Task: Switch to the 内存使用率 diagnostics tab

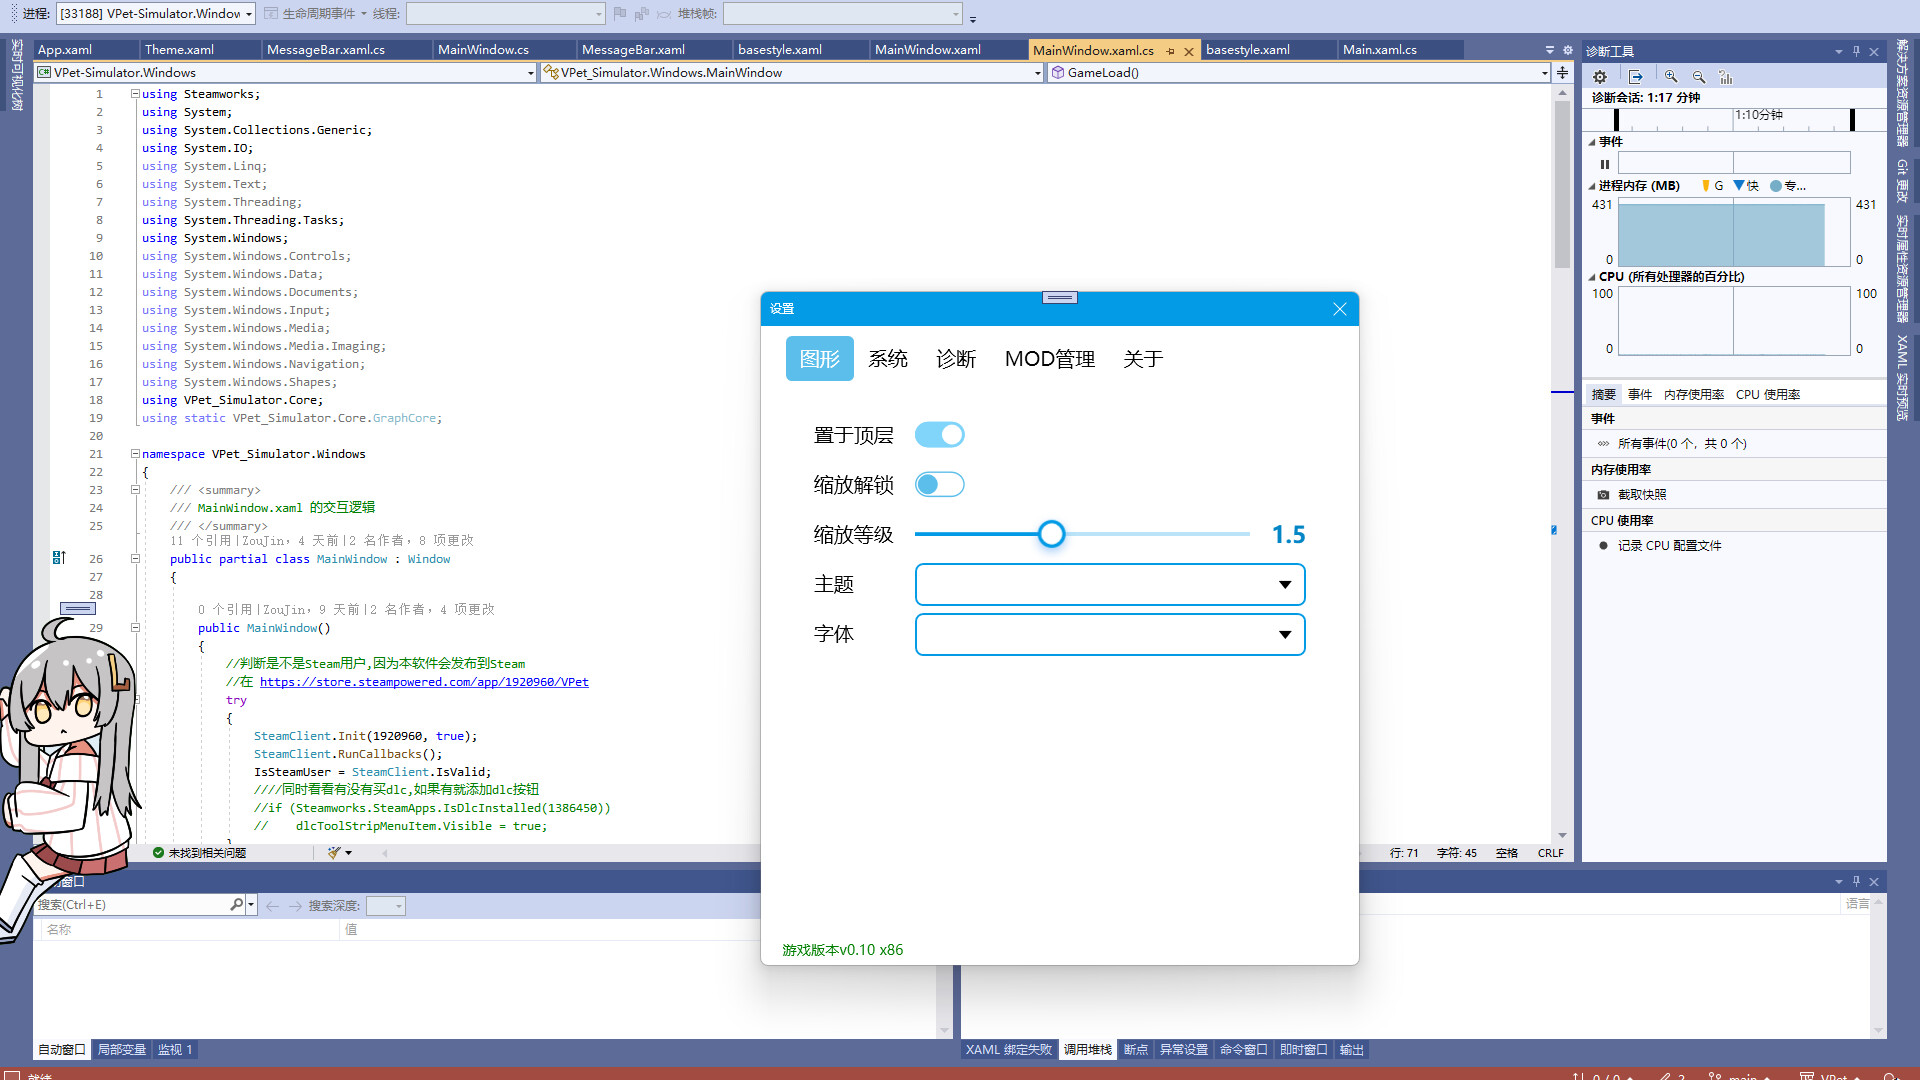Action: (1693, 395)
